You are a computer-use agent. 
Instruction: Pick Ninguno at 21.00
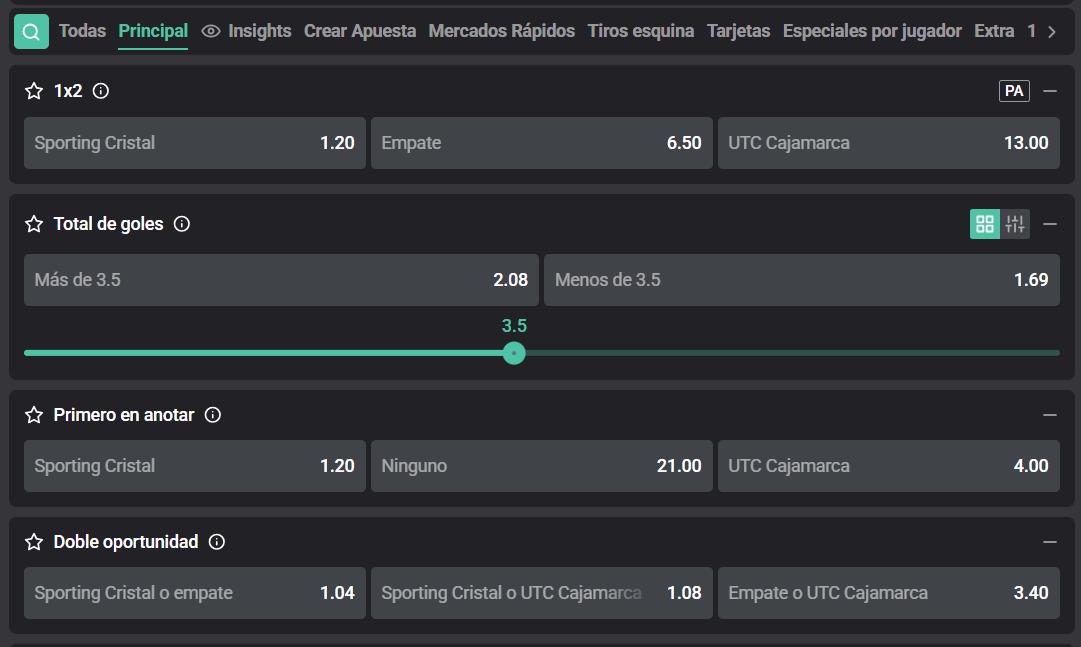click(x=541, y=466)
